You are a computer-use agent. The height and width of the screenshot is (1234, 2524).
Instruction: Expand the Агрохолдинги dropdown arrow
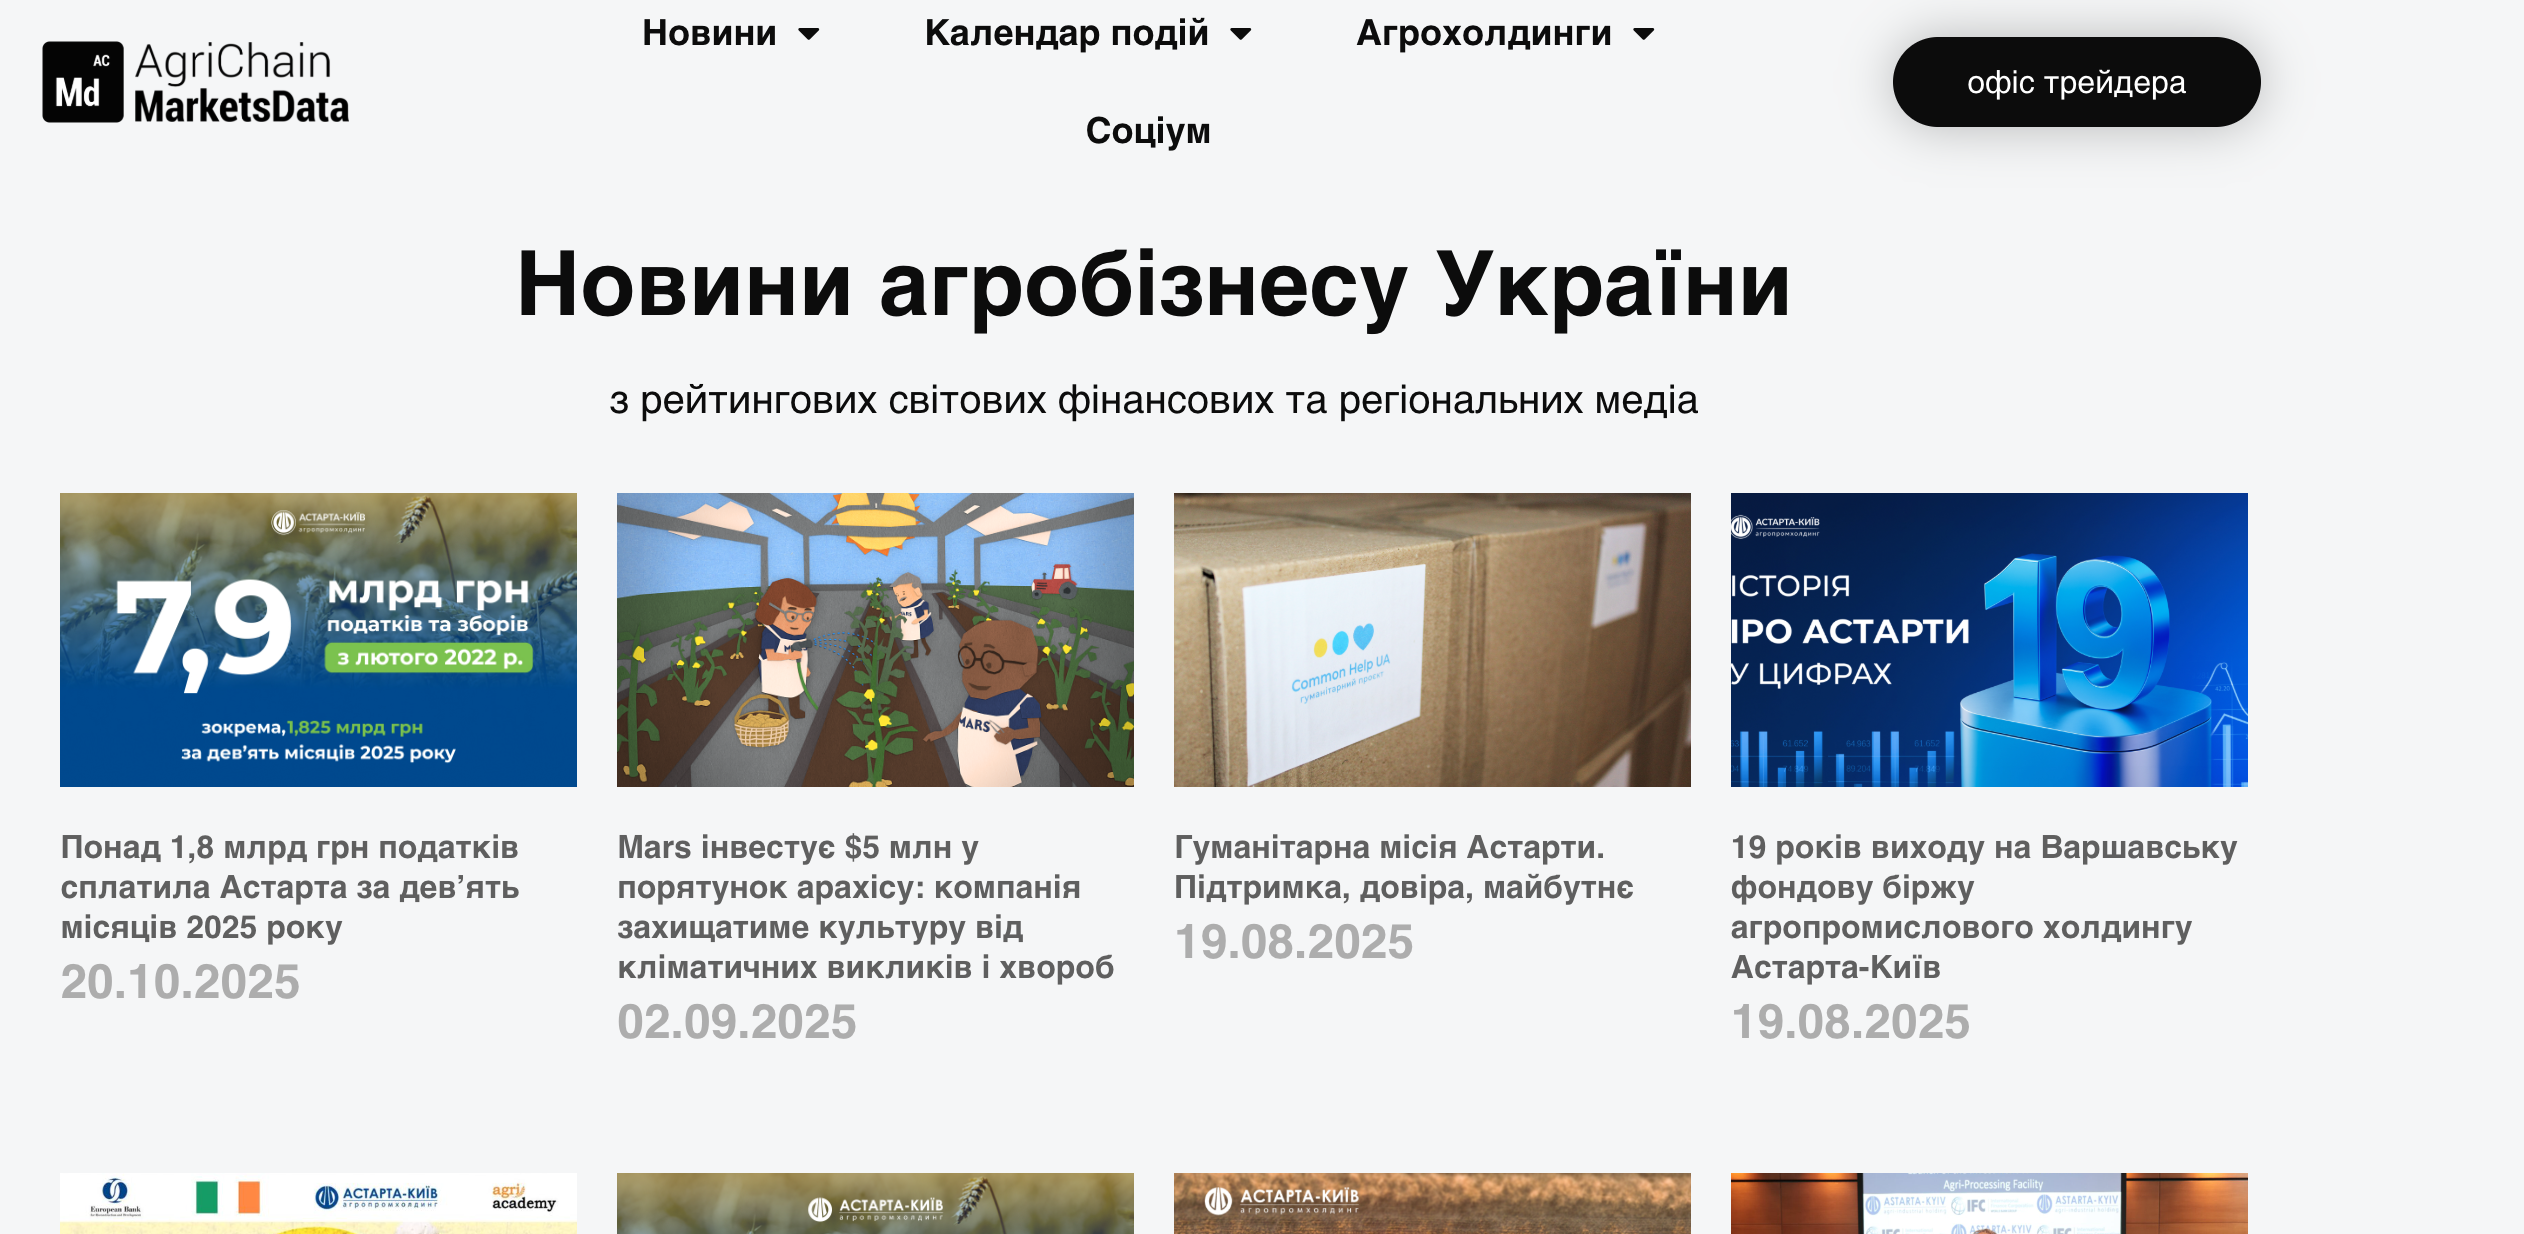(1643, 35)
